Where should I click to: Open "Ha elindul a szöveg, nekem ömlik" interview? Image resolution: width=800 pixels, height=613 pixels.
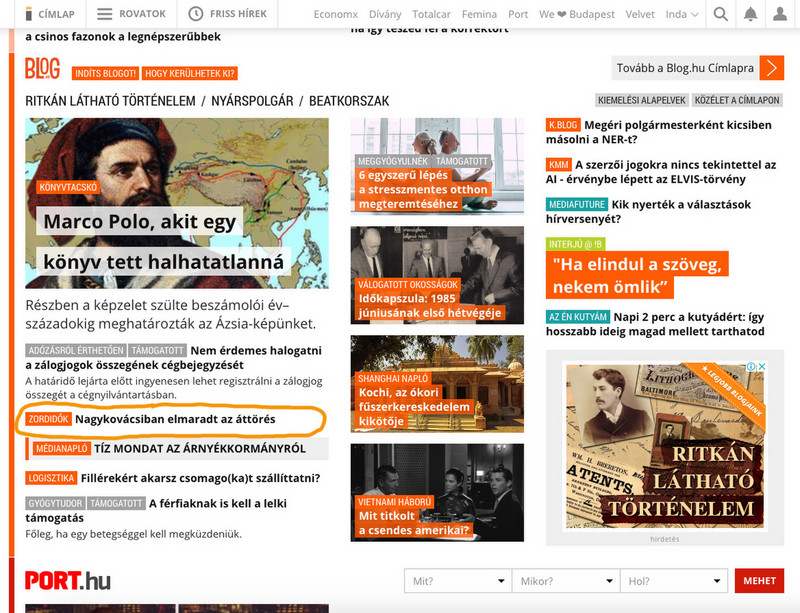637,275
